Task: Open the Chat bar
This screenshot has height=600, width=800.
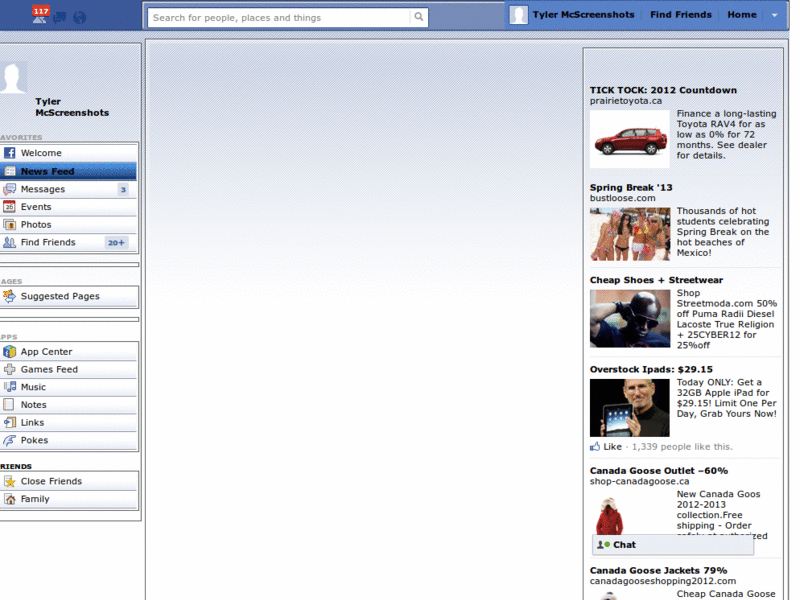Action: (672, 544)
